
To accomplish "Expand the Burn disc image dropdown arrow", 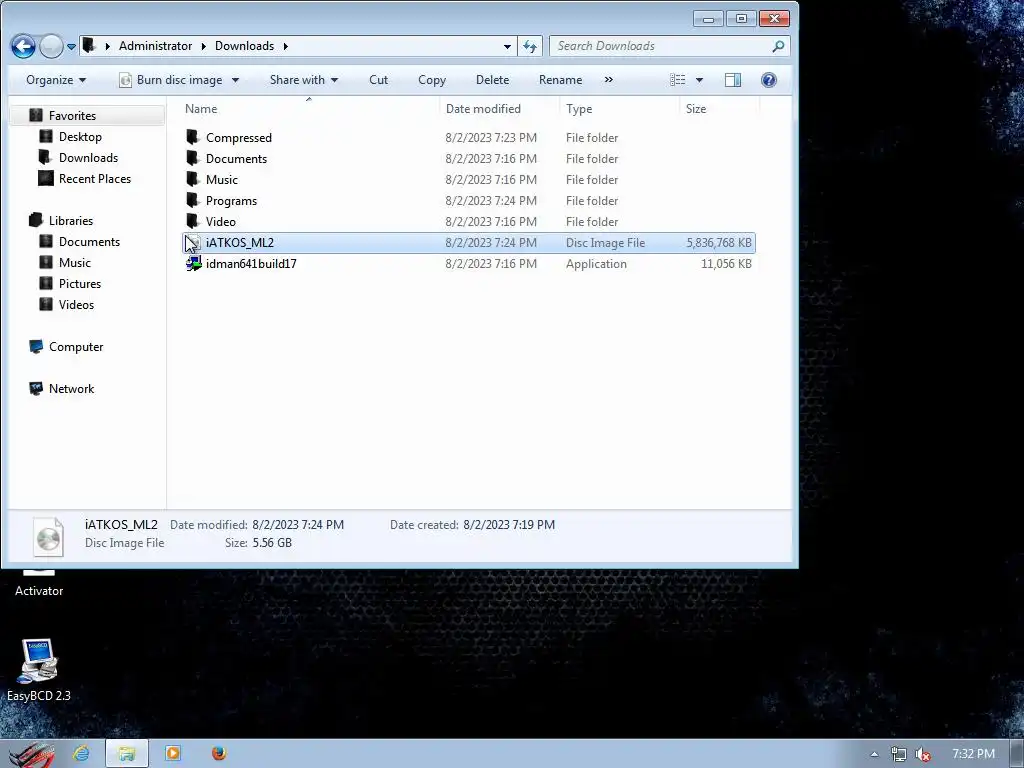I will 235,80.
